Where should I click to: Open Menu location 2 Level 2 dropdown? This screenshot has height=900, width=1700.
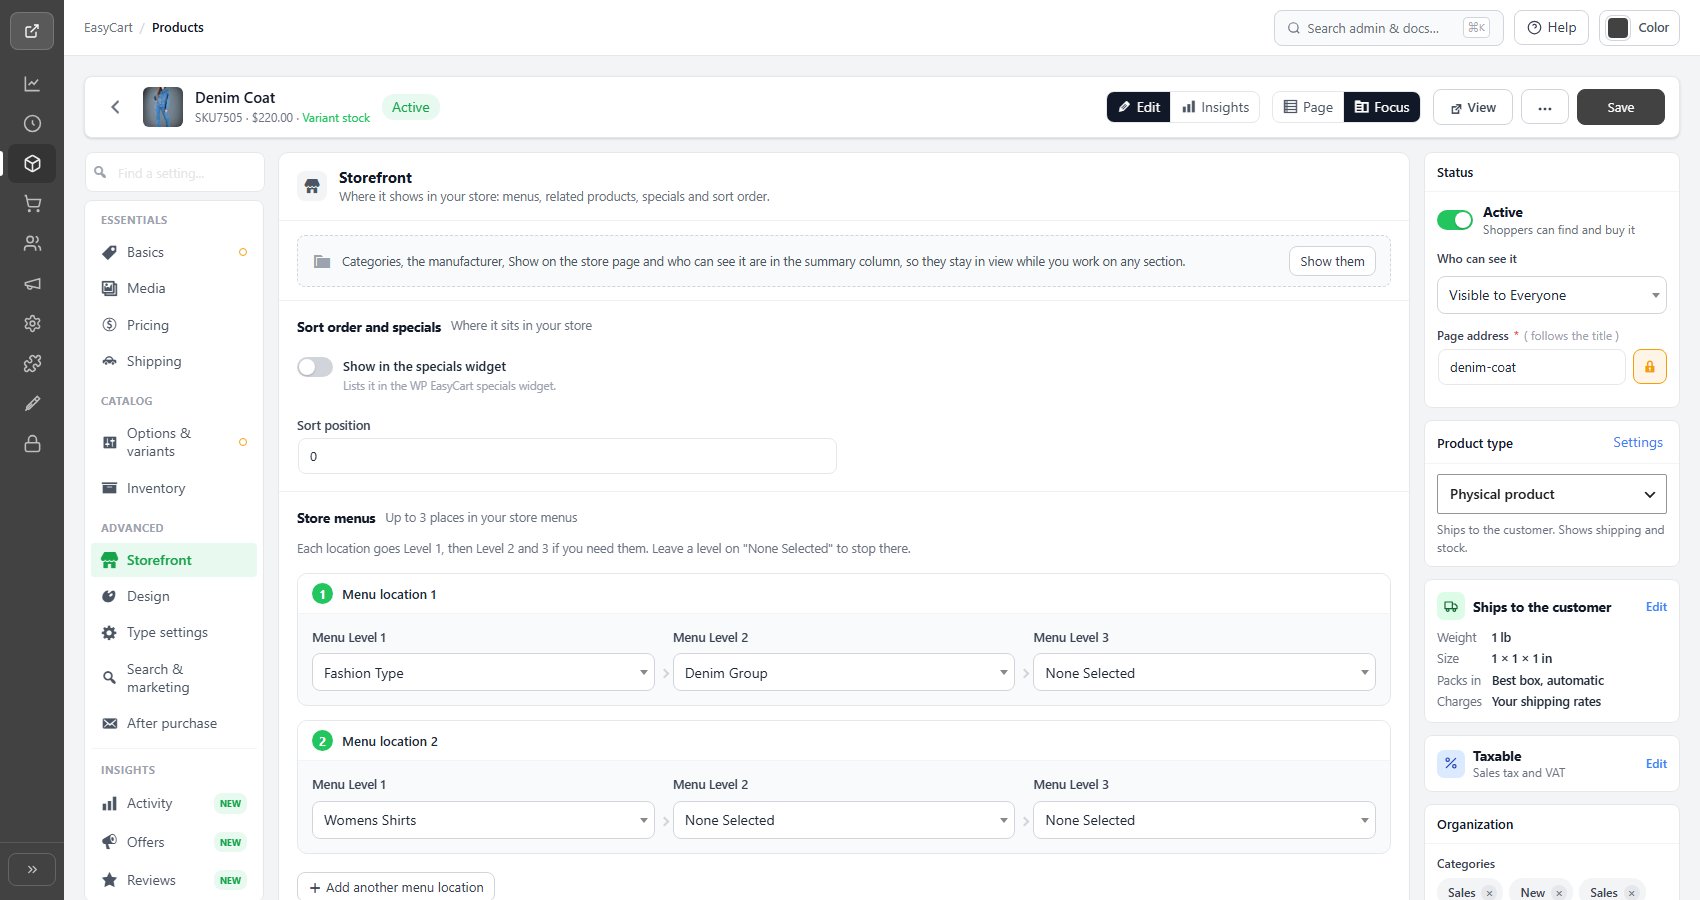tap(843, 820)
